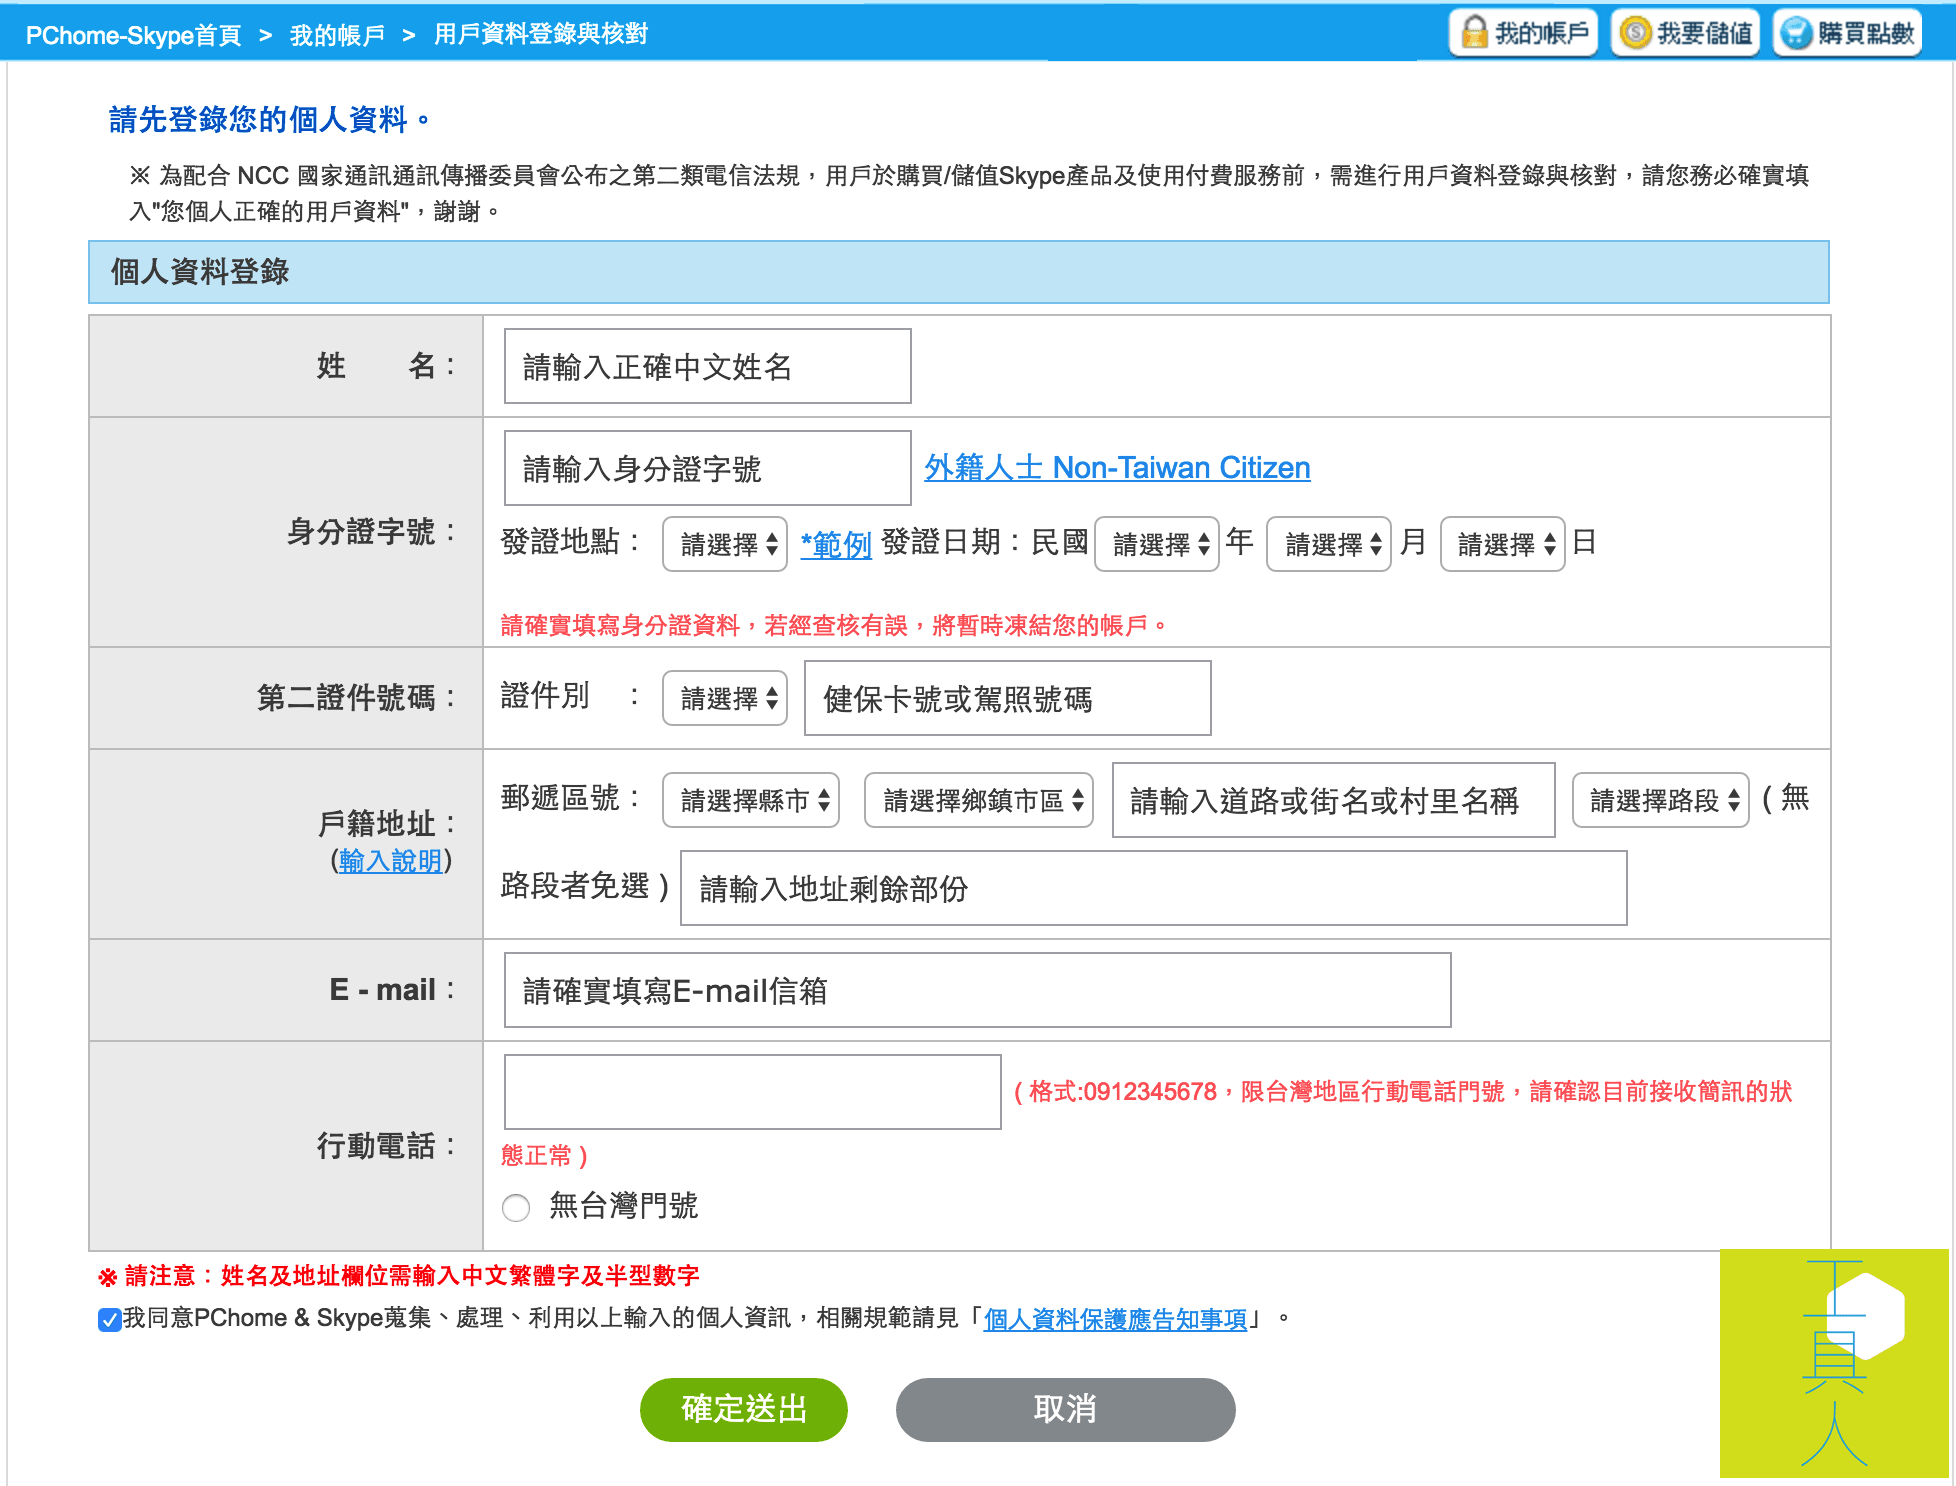The image size is (1956, 1486).
Task: Click the 取消 cancel button
Action: (x=1066, y=1409)
